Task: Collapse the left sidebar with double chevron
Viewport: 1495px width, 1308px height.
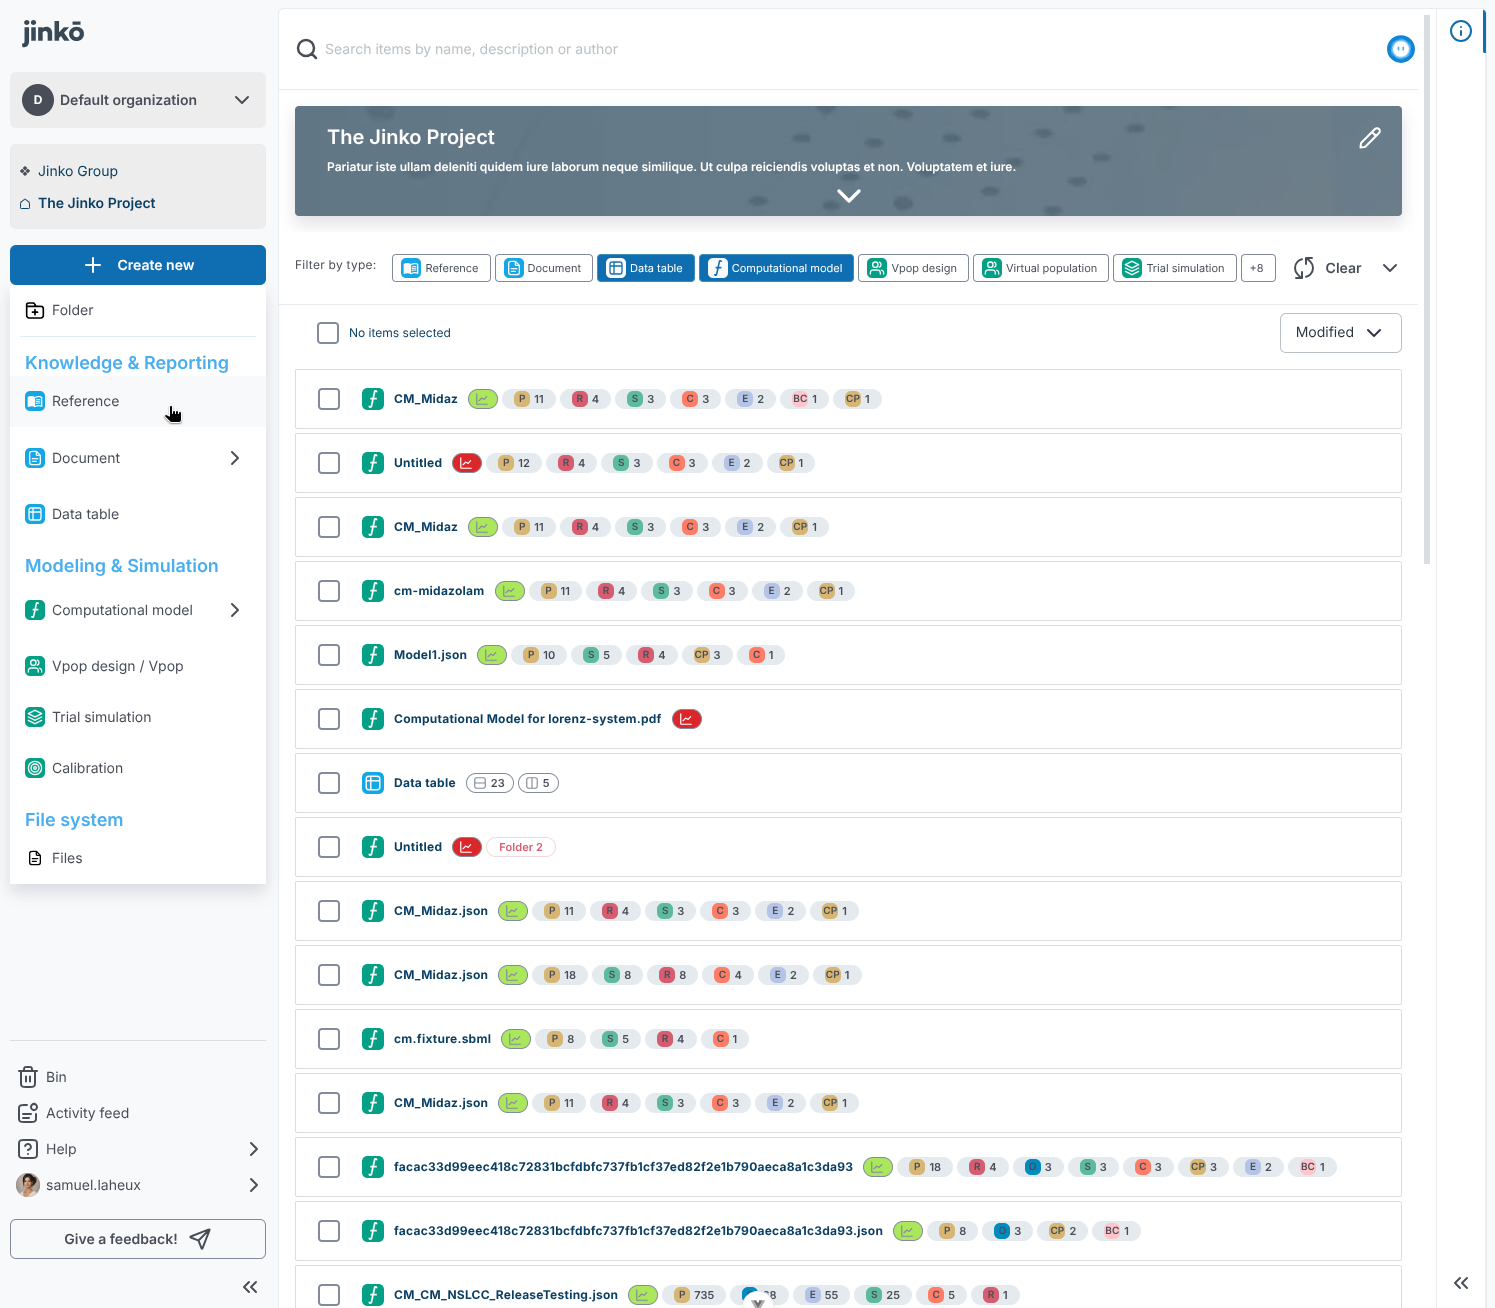Action: click(250, 1287)
